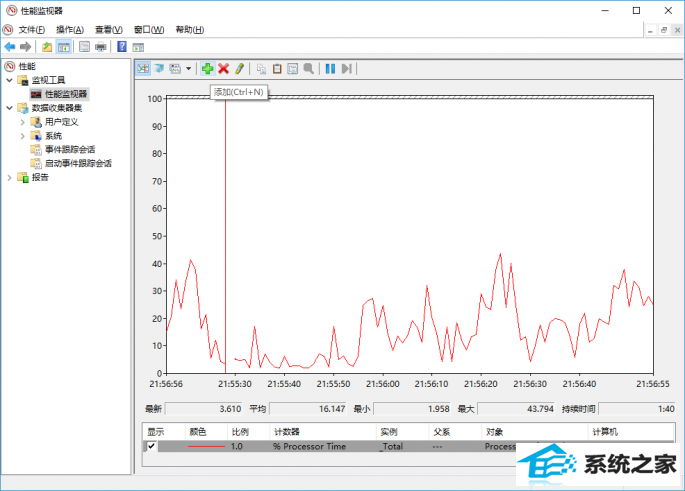Open the 操作(A) menu

[70, 29]
